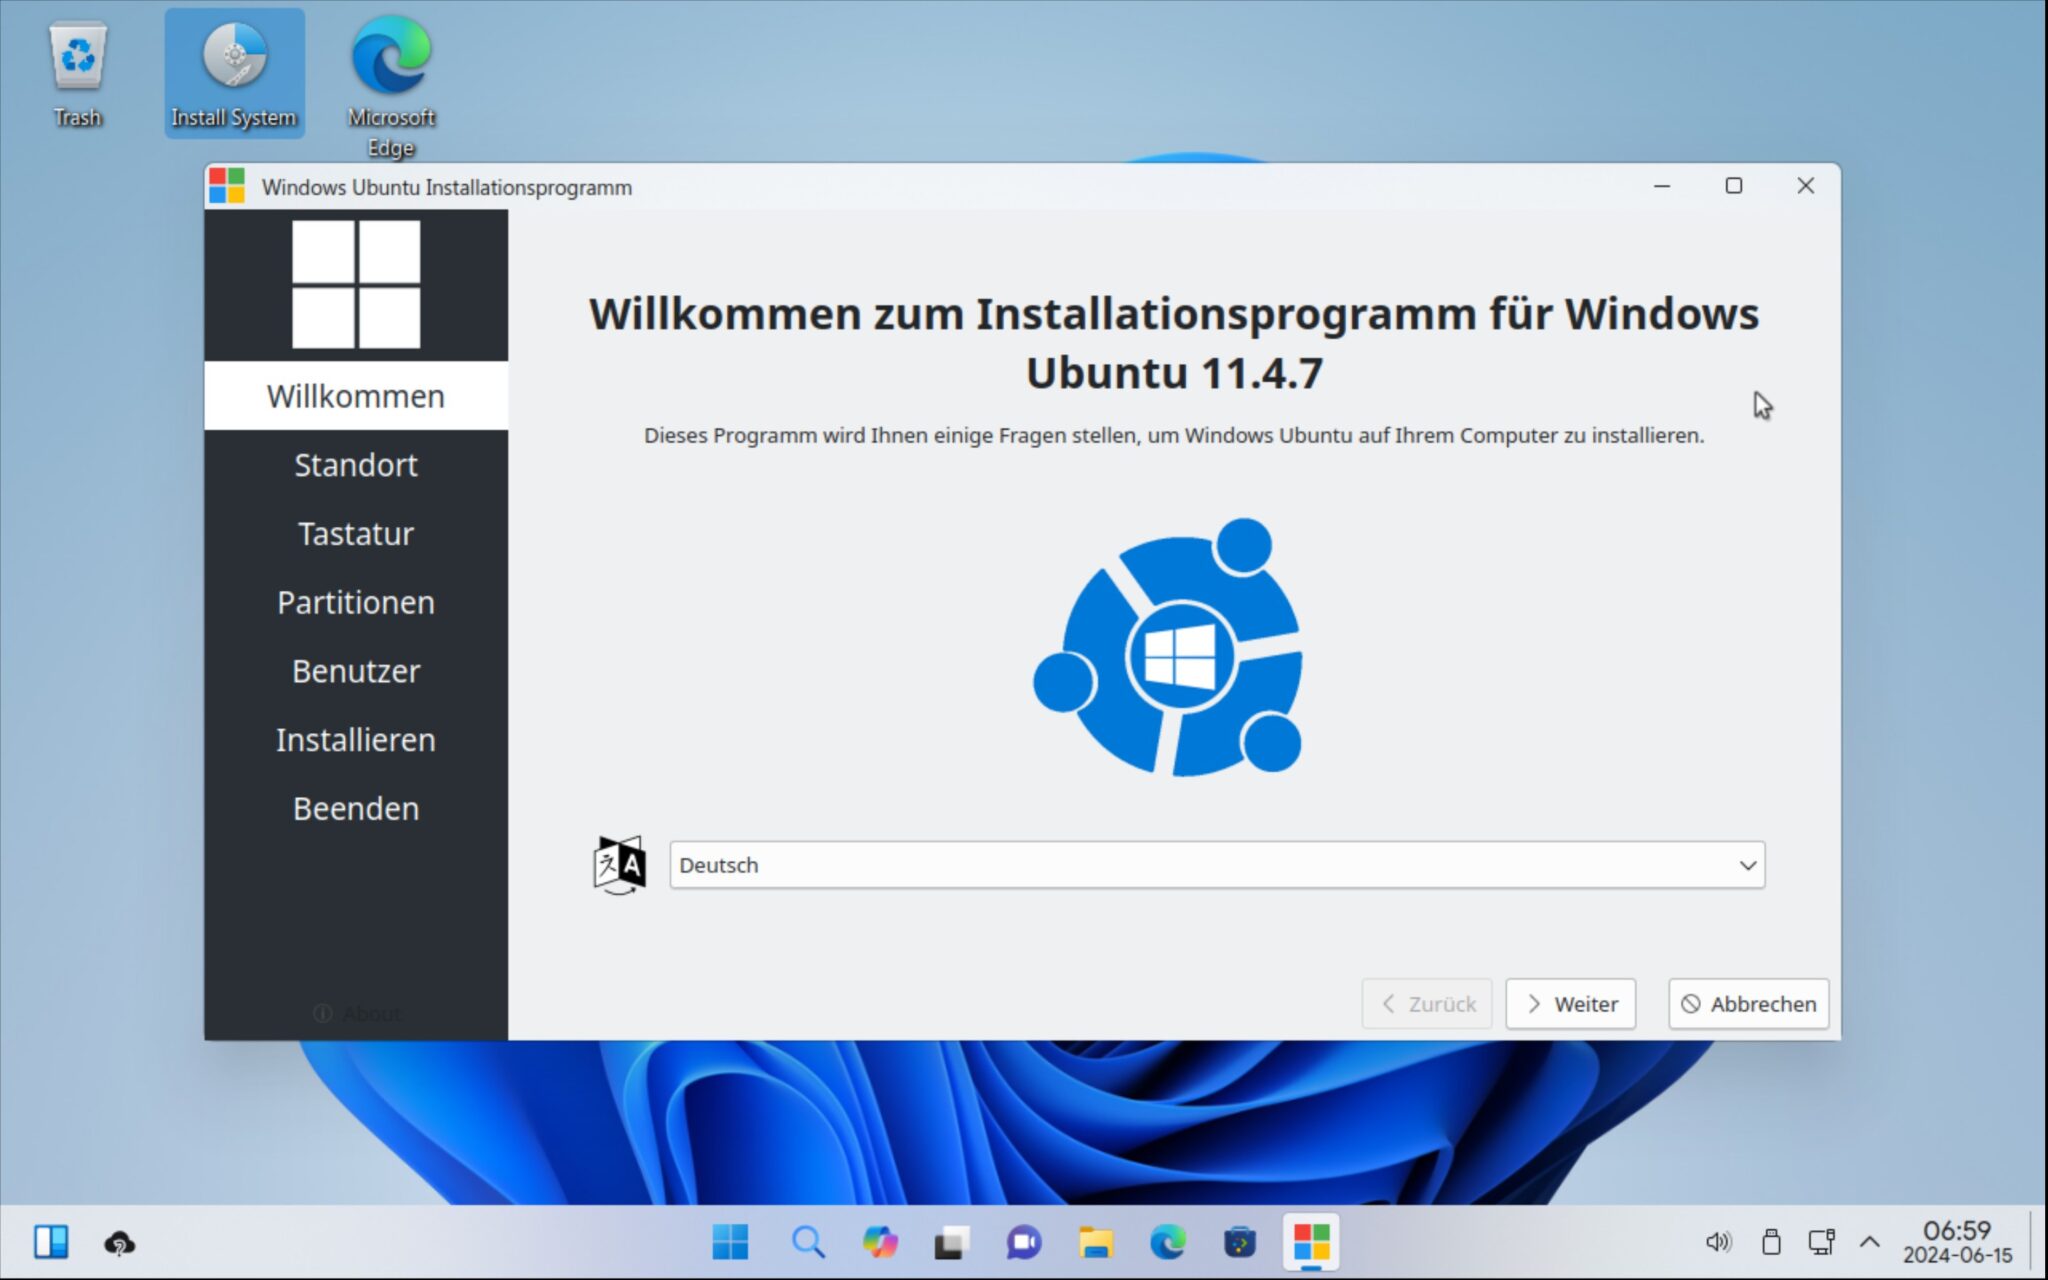Open Copilot from the taskbar
The image size is (2048, 1280).
[879, 1243]
